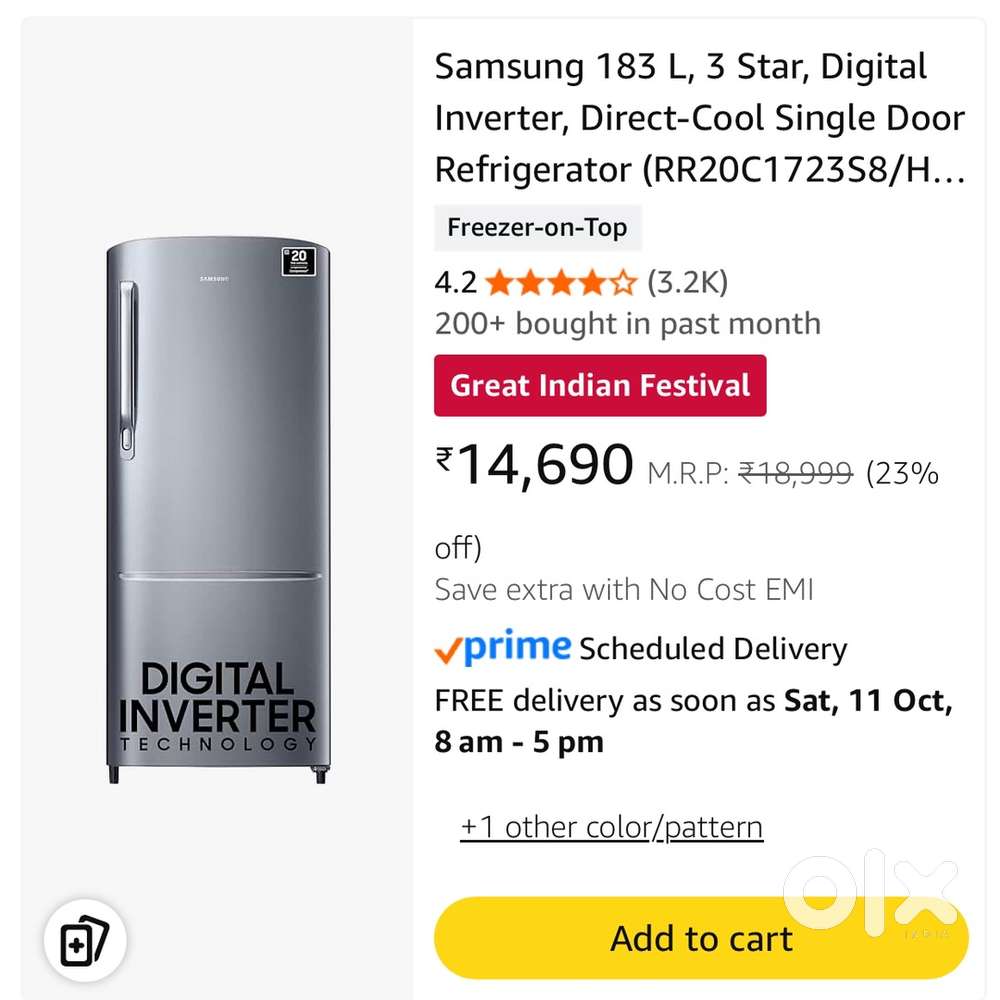Click the Samsung logo on the refrigerator
Screen dimensions: 1000x1000
coord(215,277)
